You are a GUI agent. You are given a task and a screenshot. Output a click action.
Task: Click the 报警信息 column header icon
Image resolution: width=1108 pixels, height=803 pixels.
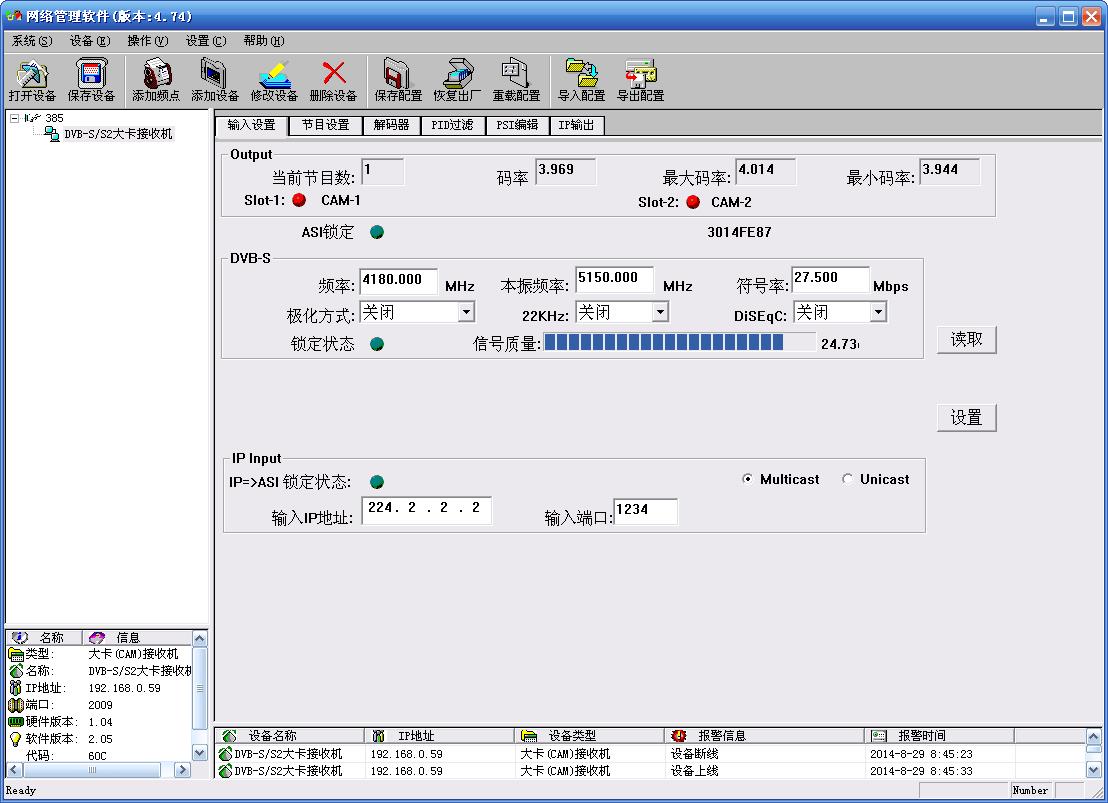678,736
